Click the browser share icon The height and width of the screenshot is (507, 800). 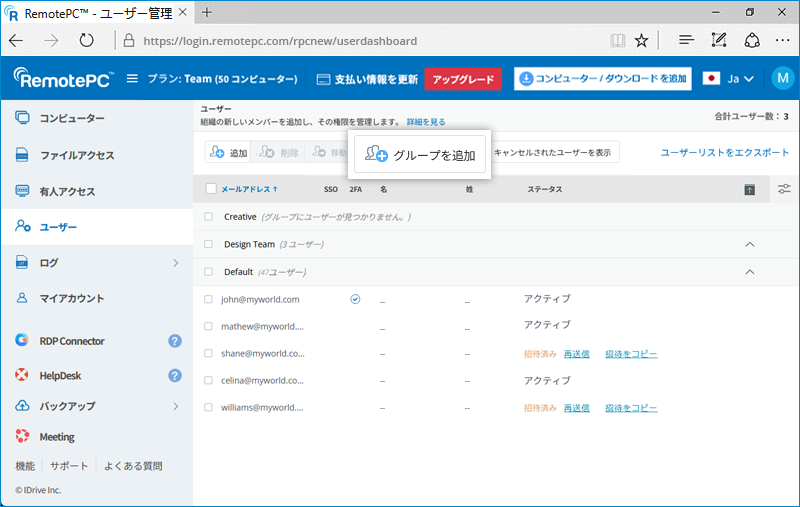752,40
